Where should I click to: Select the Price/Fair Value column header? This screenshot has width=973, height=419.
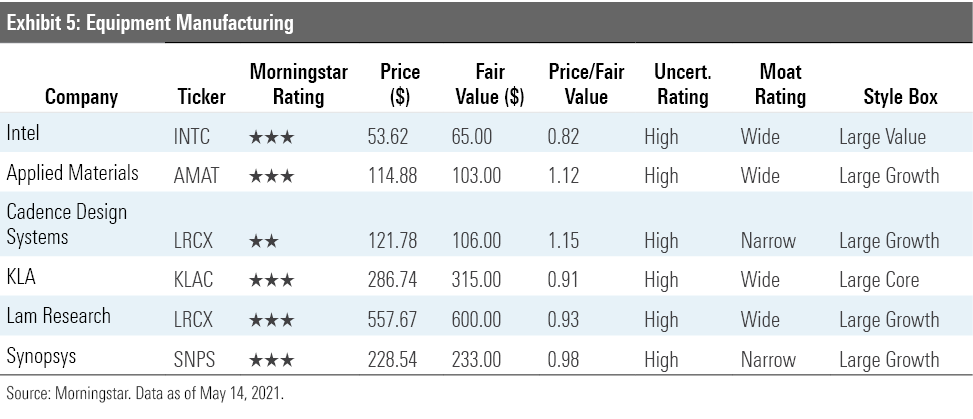coord(578,85)
